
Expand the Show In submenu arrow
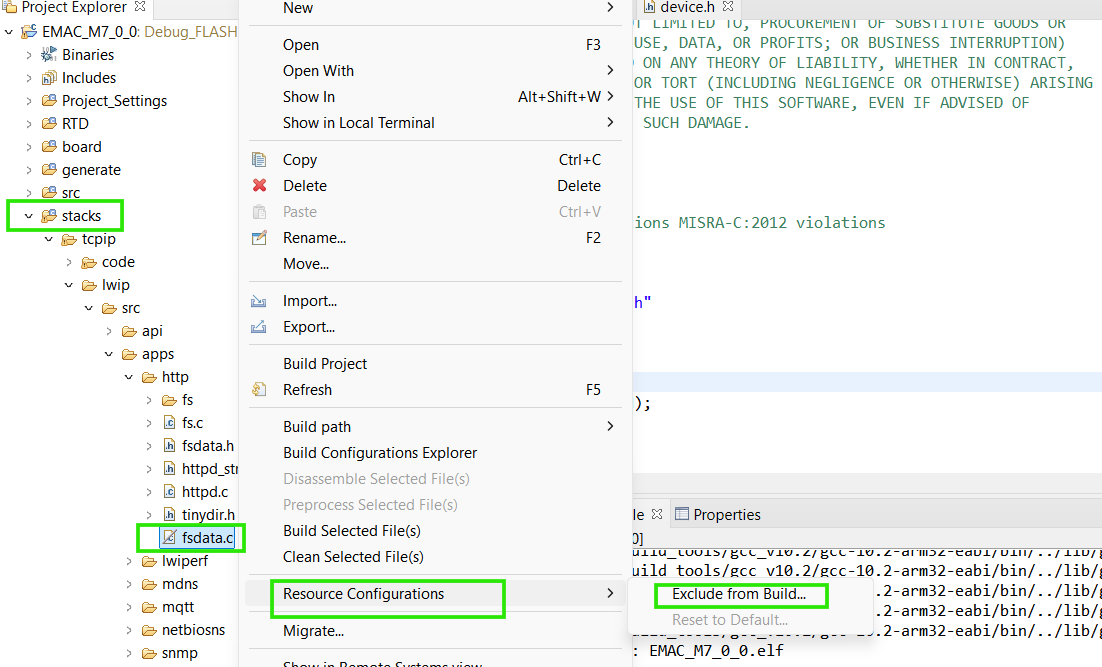tap(610, 96)
